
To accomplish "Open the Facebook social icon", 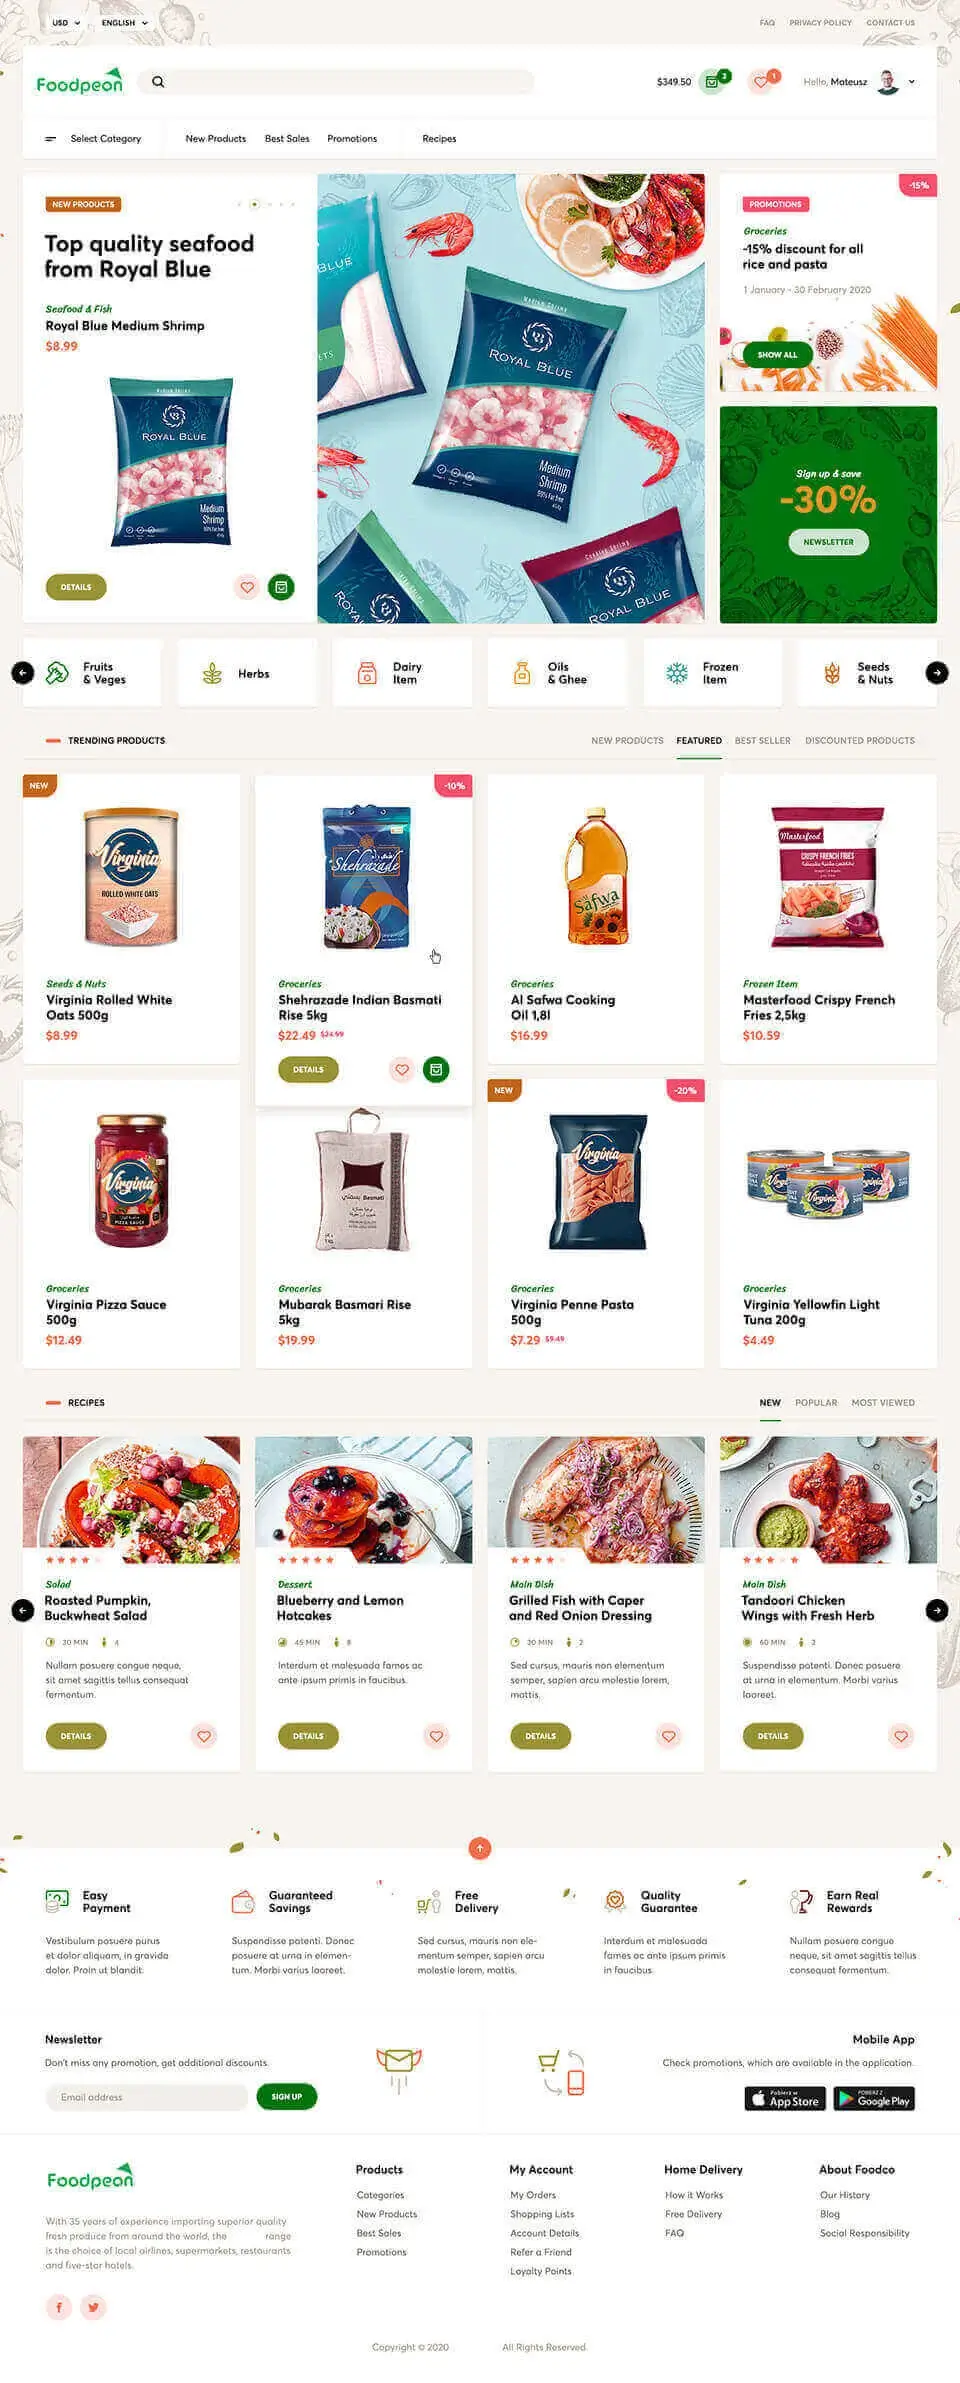I will pyautogui.click(x=59, y=2307).
